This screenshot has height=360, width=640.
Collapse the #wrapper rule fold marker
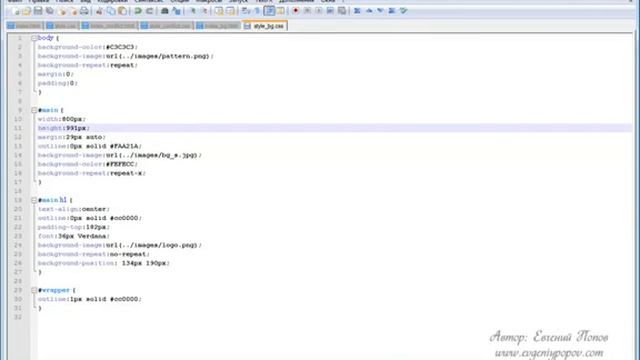34,290
